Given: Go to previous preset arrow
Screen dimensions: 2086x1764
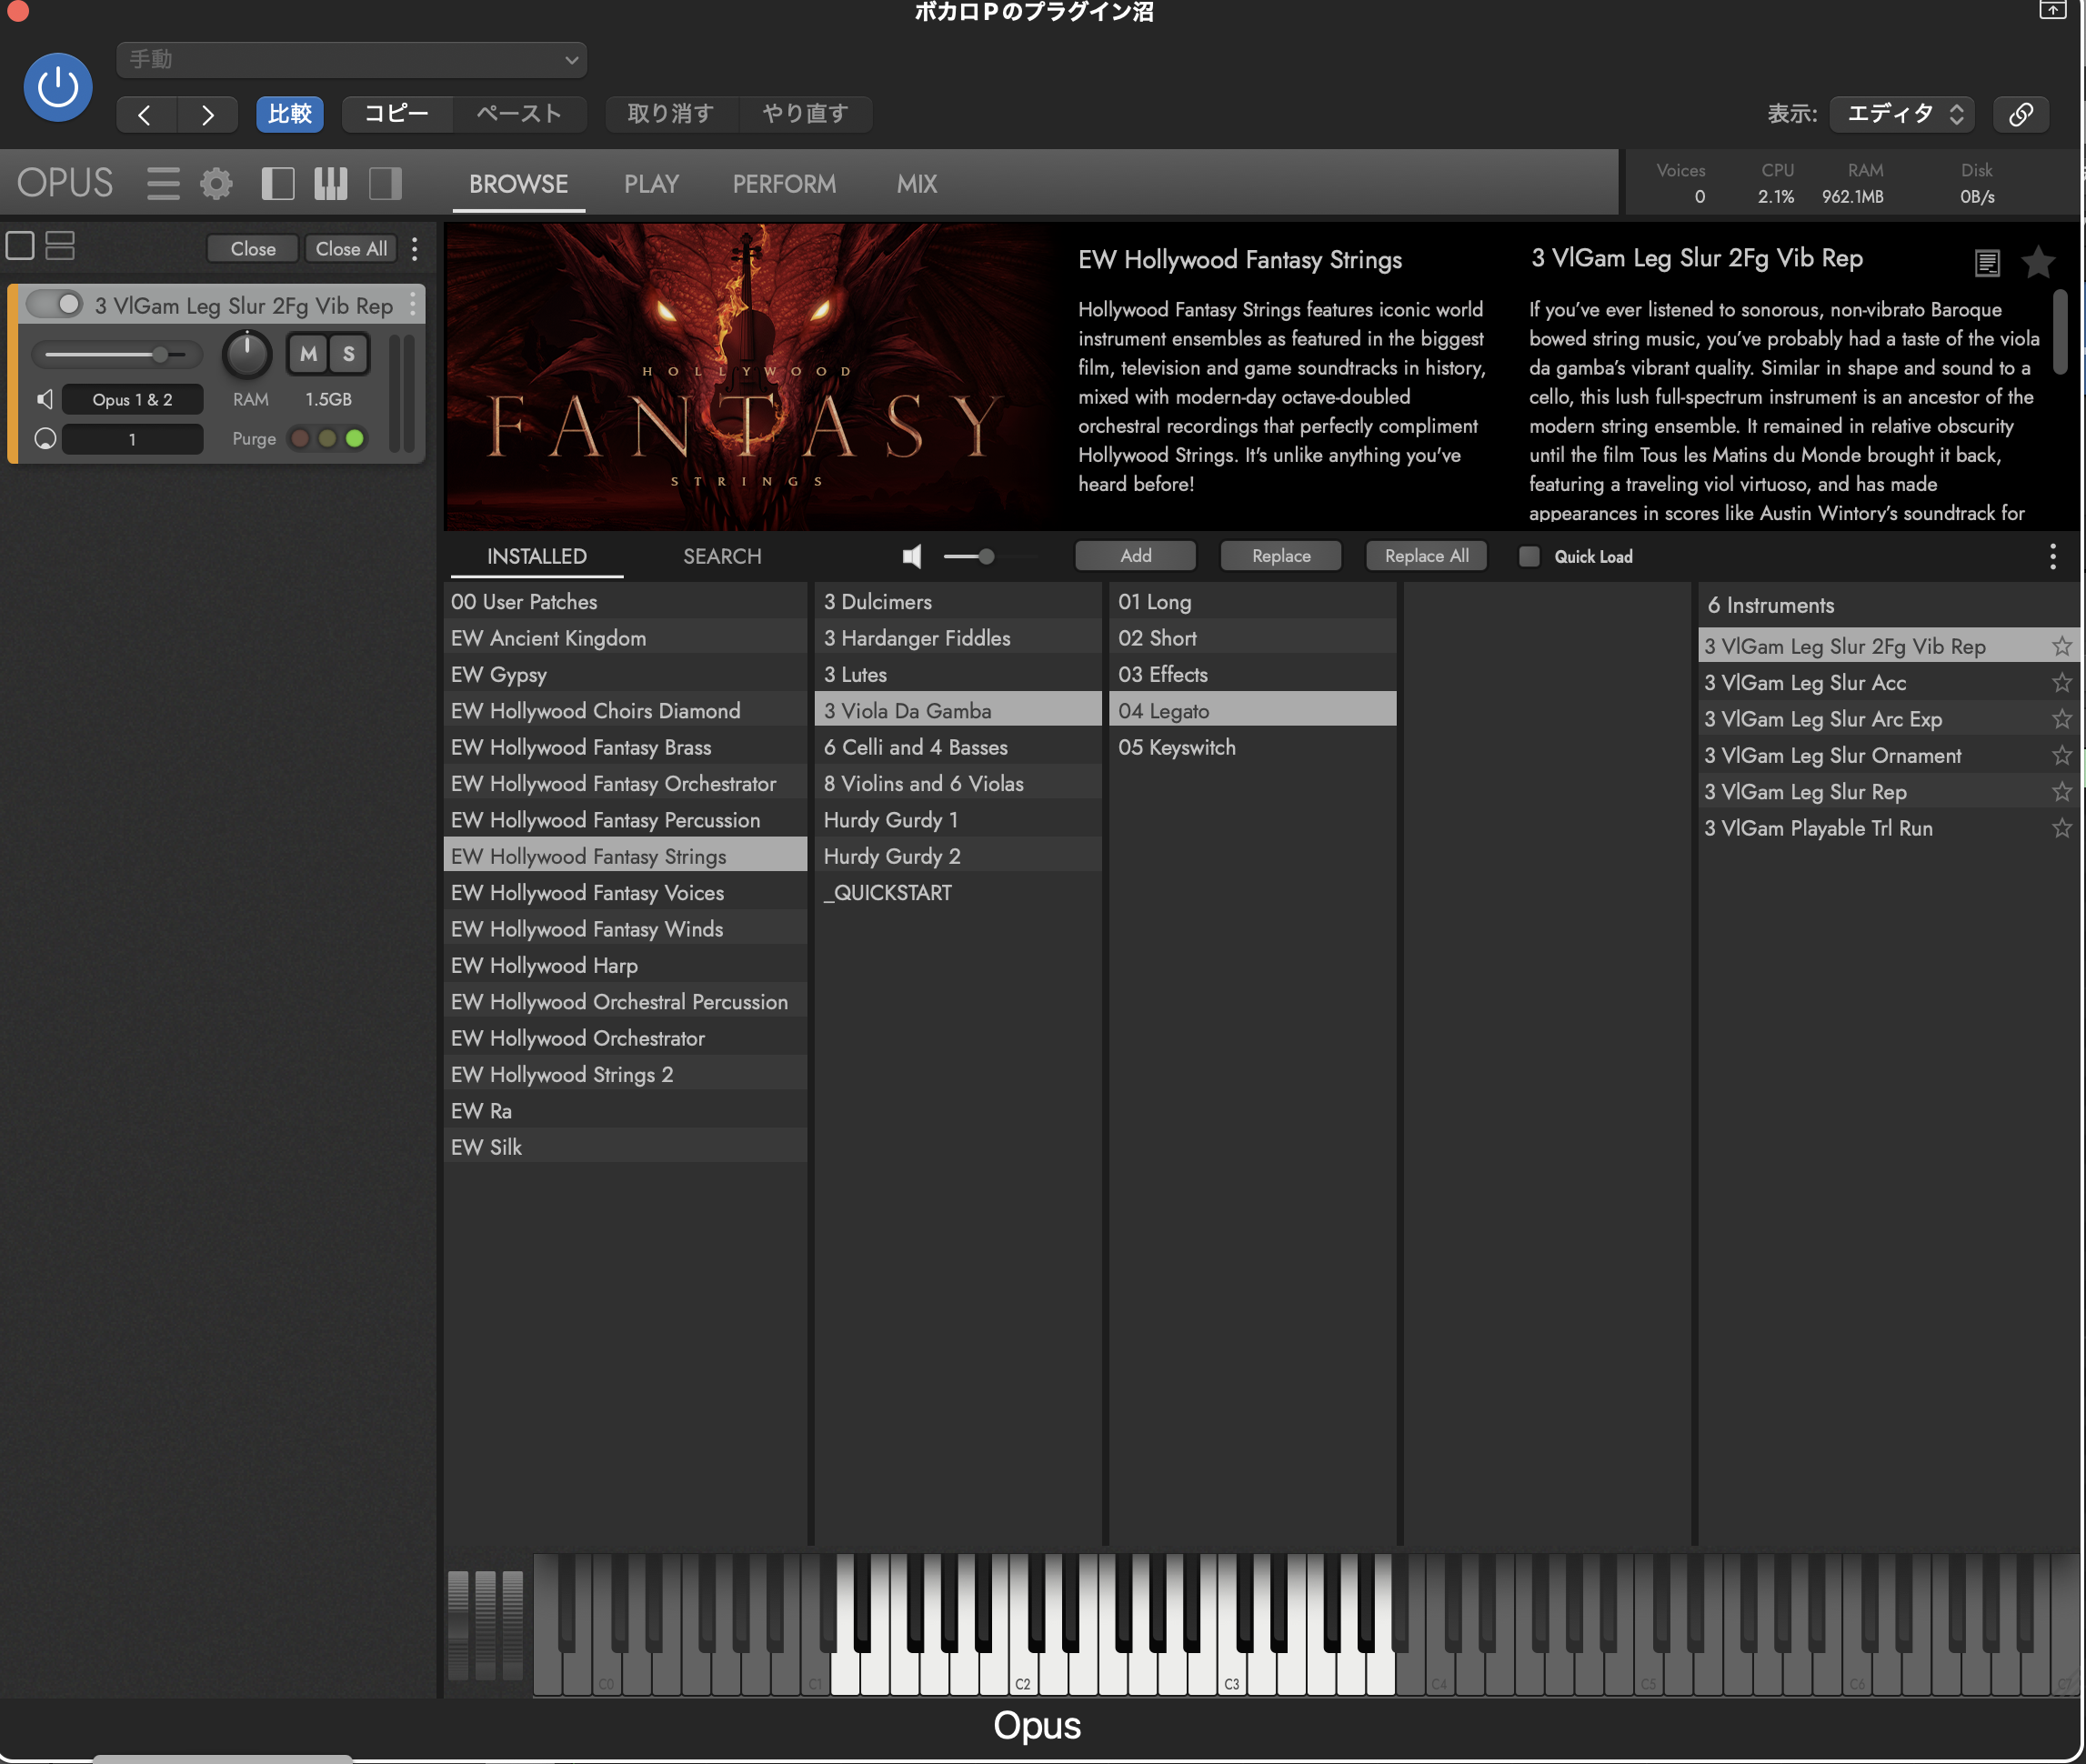Looking at the screenshot, I should (x=146, y=114).
